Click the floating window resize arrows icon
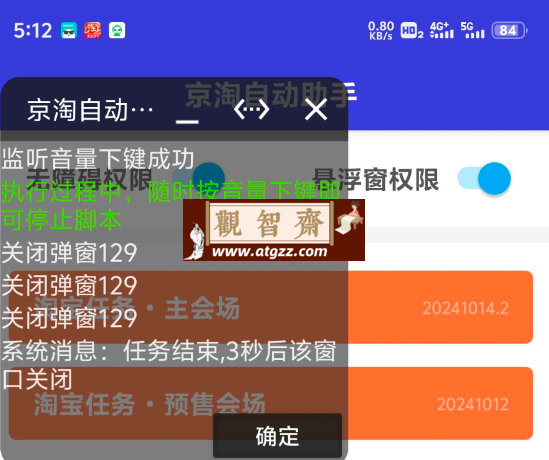 coord(251,110)
